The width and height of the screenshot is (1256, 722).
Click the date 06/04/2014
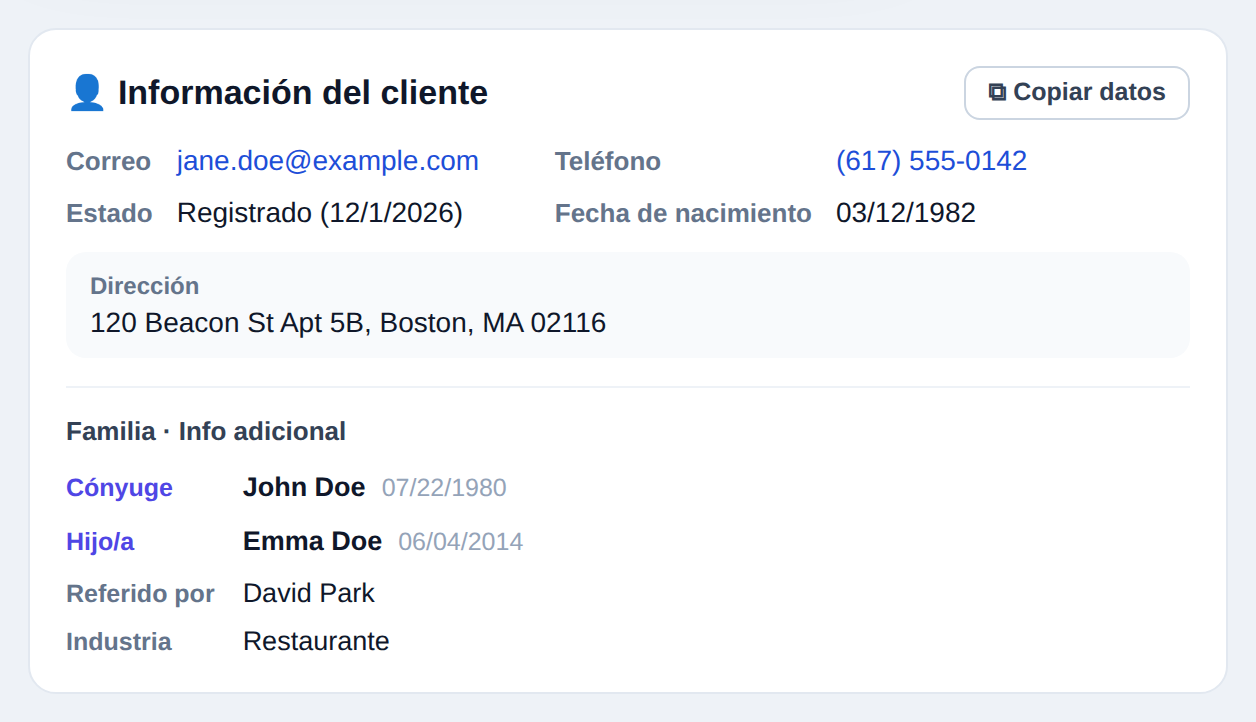click(461, 542)
